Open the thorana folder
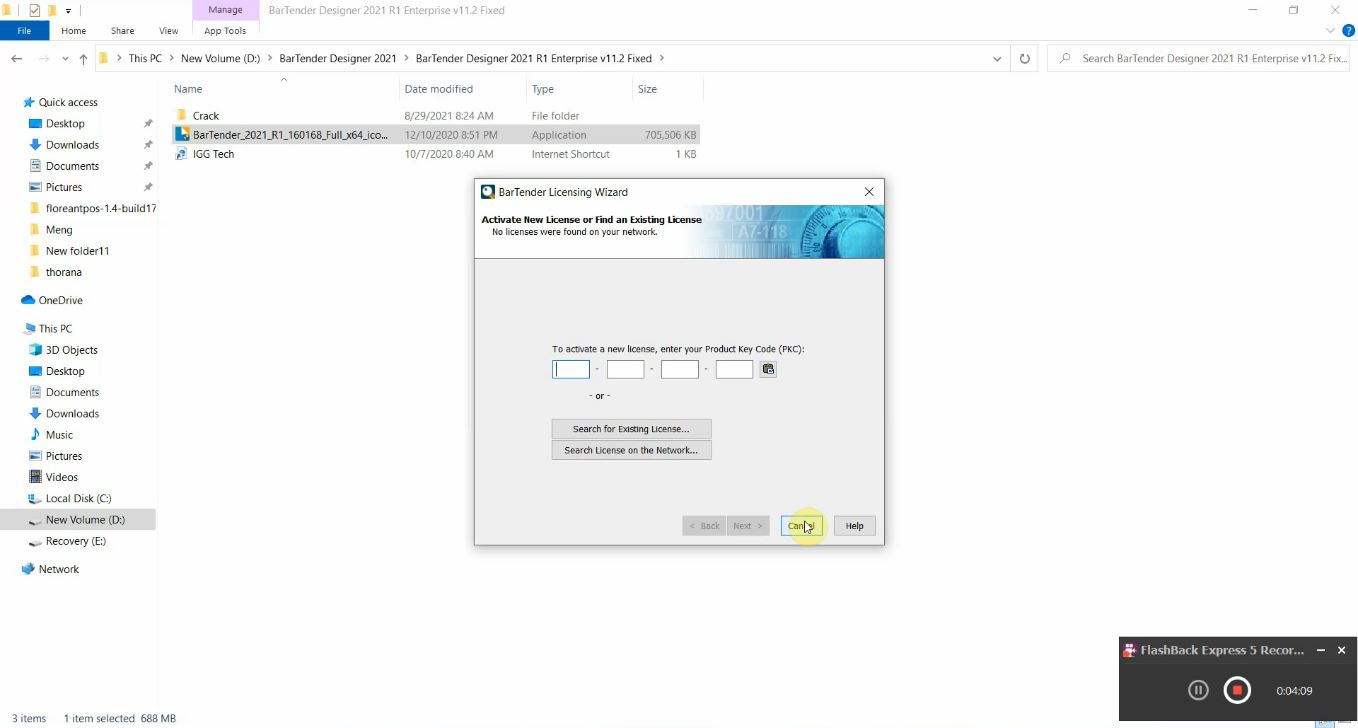1358x728 pixels. (63, 272)
